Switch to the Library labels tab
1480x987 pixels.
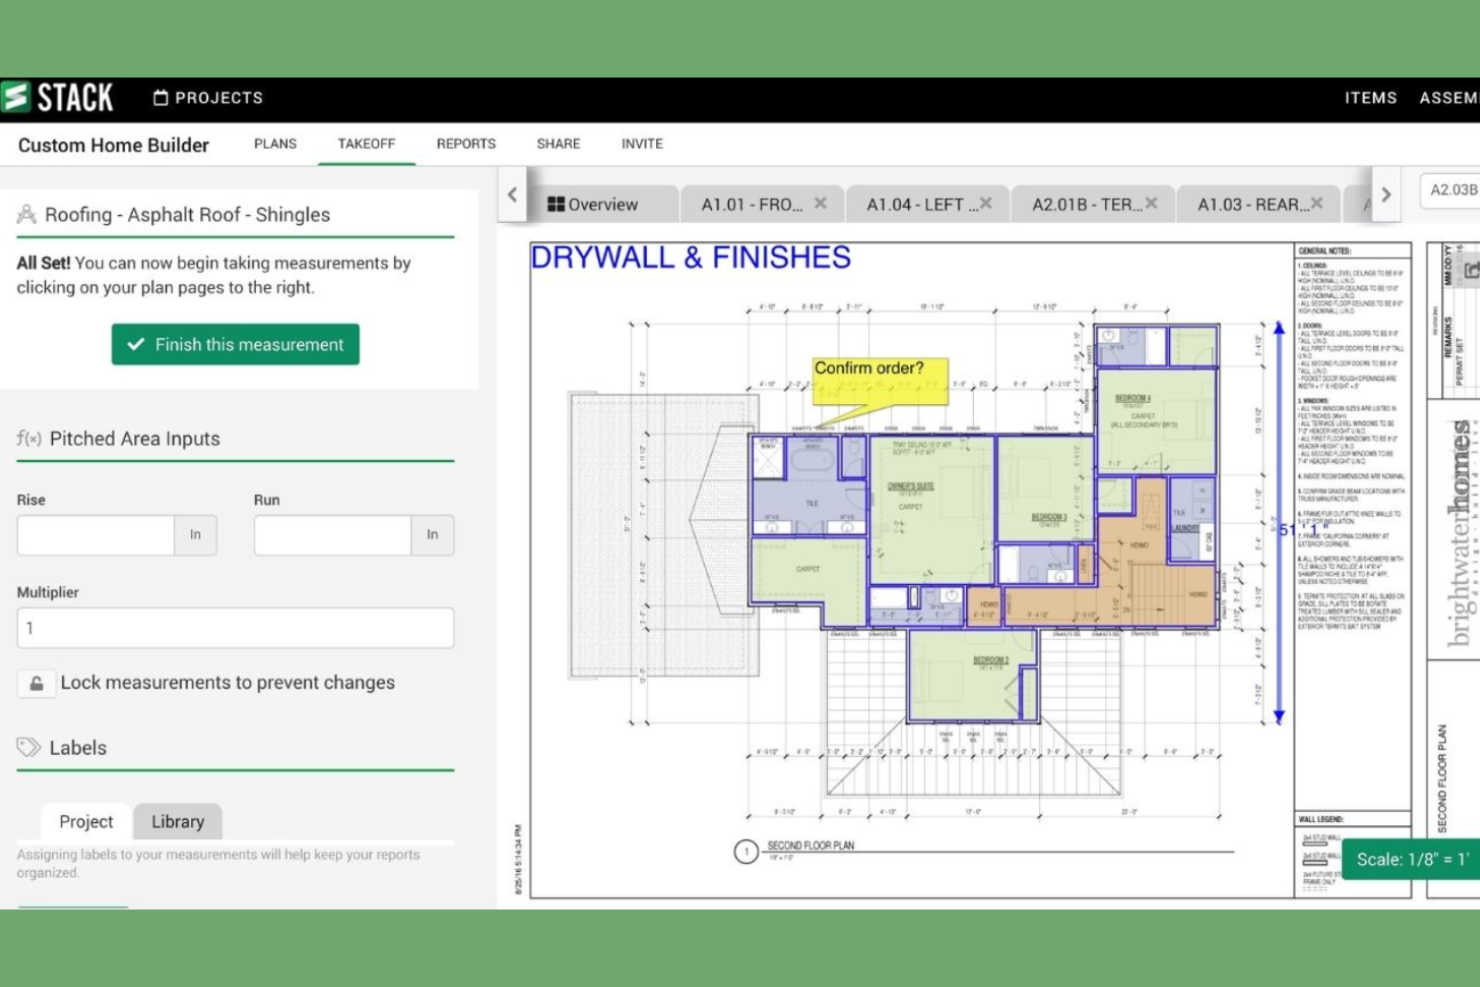[178, 822]
